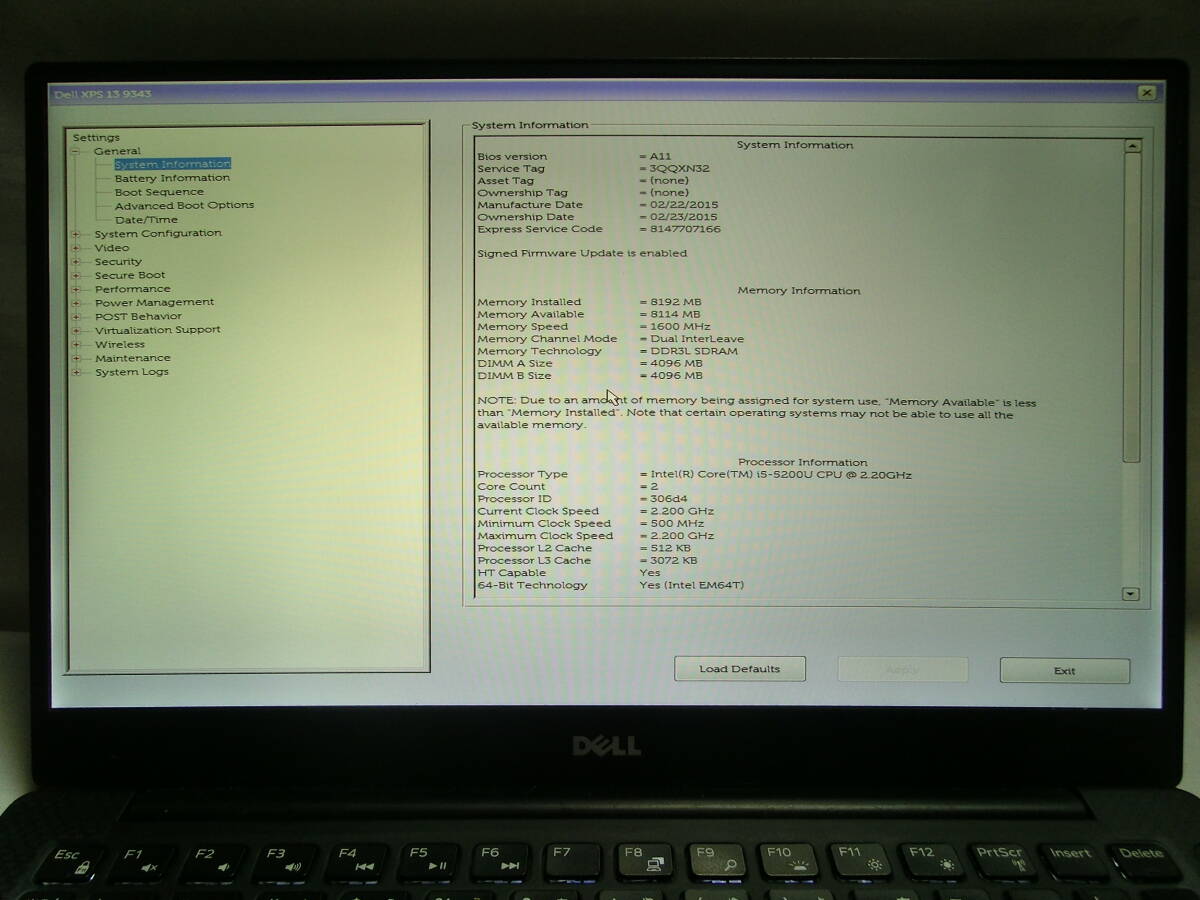The height and width of the screenshot is (900, 1200).
Task: Click the Memory Information section heading
Action: click(x=799, y=291)
